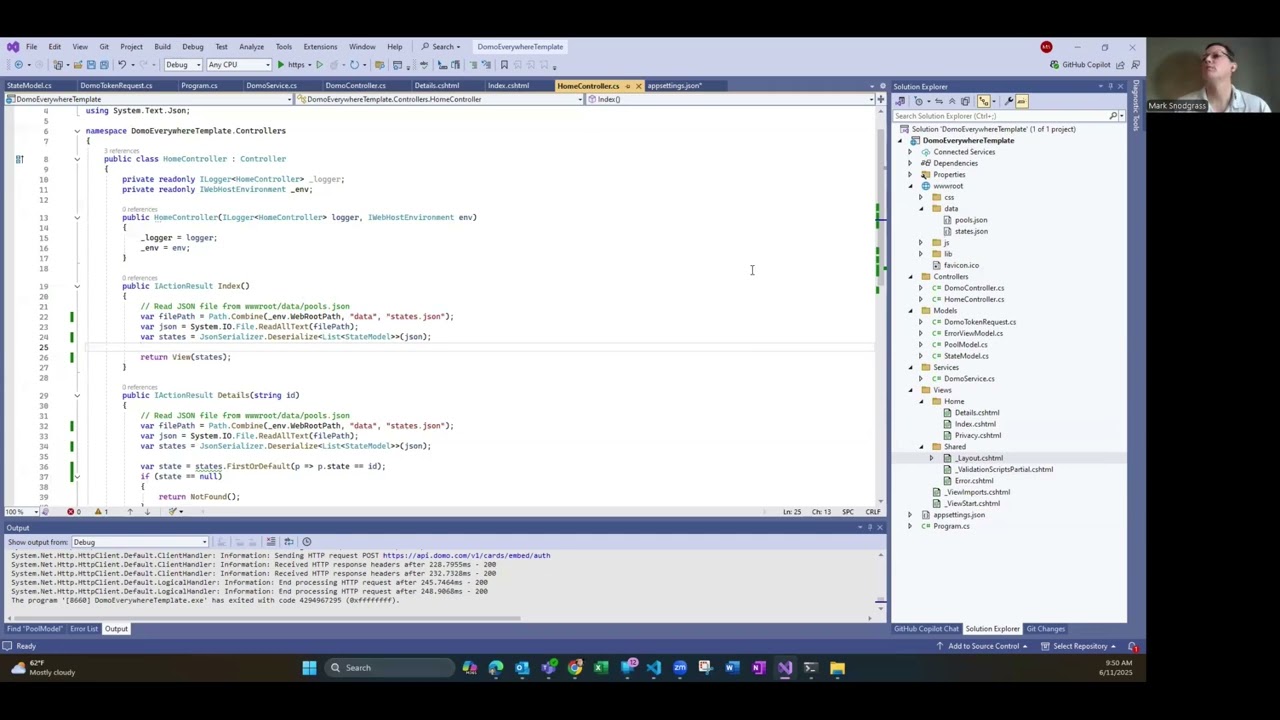1280x720 pixels.
Task: Open Zoom from the taskbar
Action: point(680,668)
